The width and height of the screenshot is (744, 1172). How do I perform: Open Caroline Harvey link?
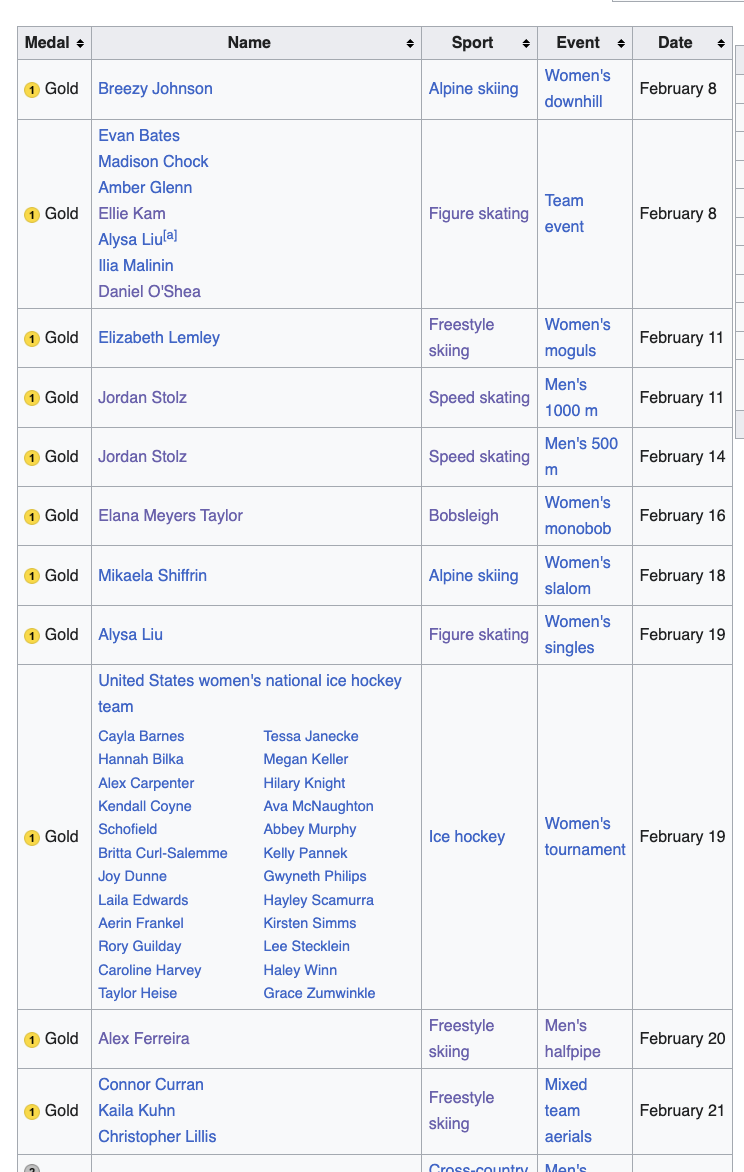pyautogui.click(x=150, y=970)
